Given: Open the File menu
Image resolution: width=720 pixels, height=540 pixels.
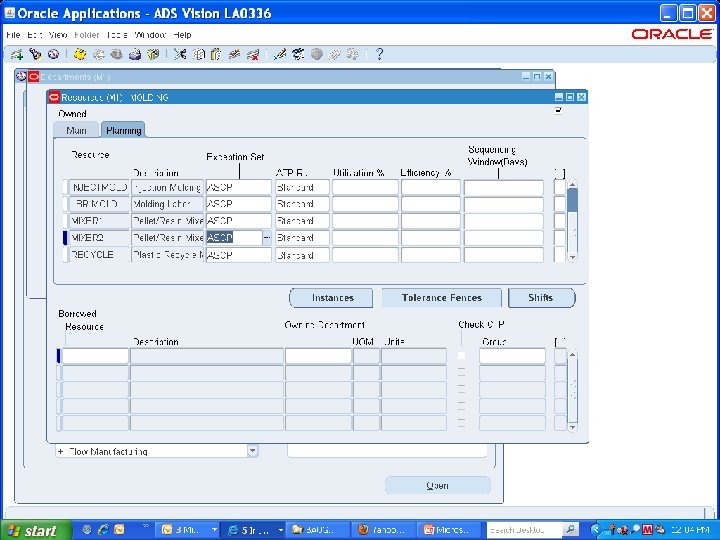Looking at the screenshot, I should pyautogui.click(x=13, y=35).
